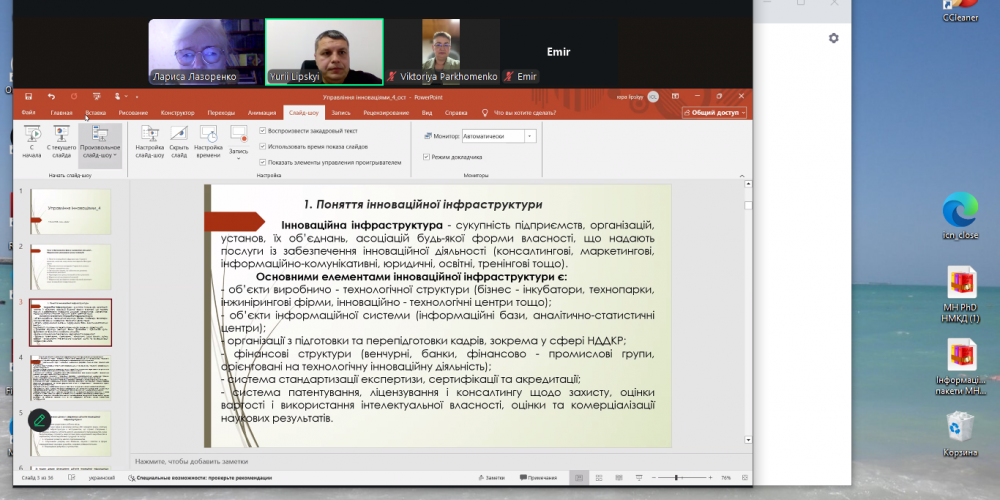Open the settings gear in the background window
Image resolution: width=1000 pixels, height=500 pixels.
coord(834,38)
